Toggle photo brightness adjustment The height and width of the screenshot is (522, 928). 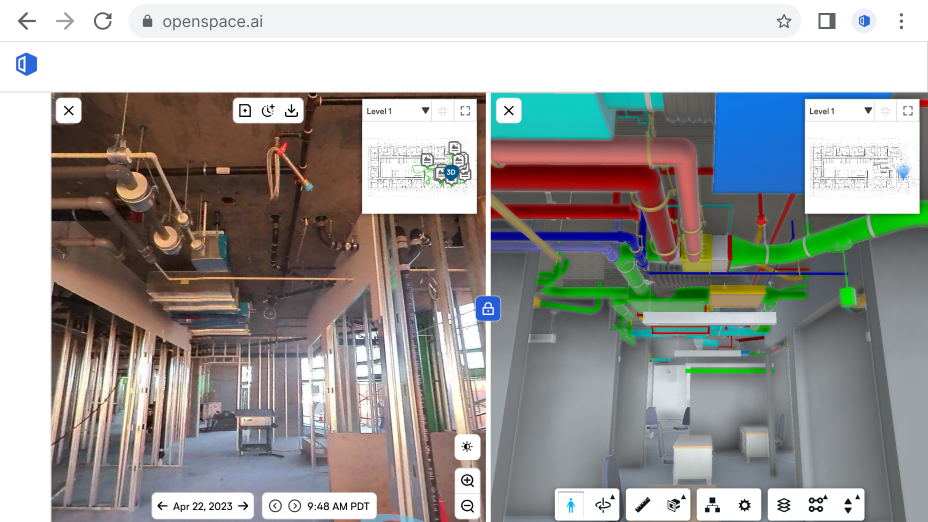[467, 447]
